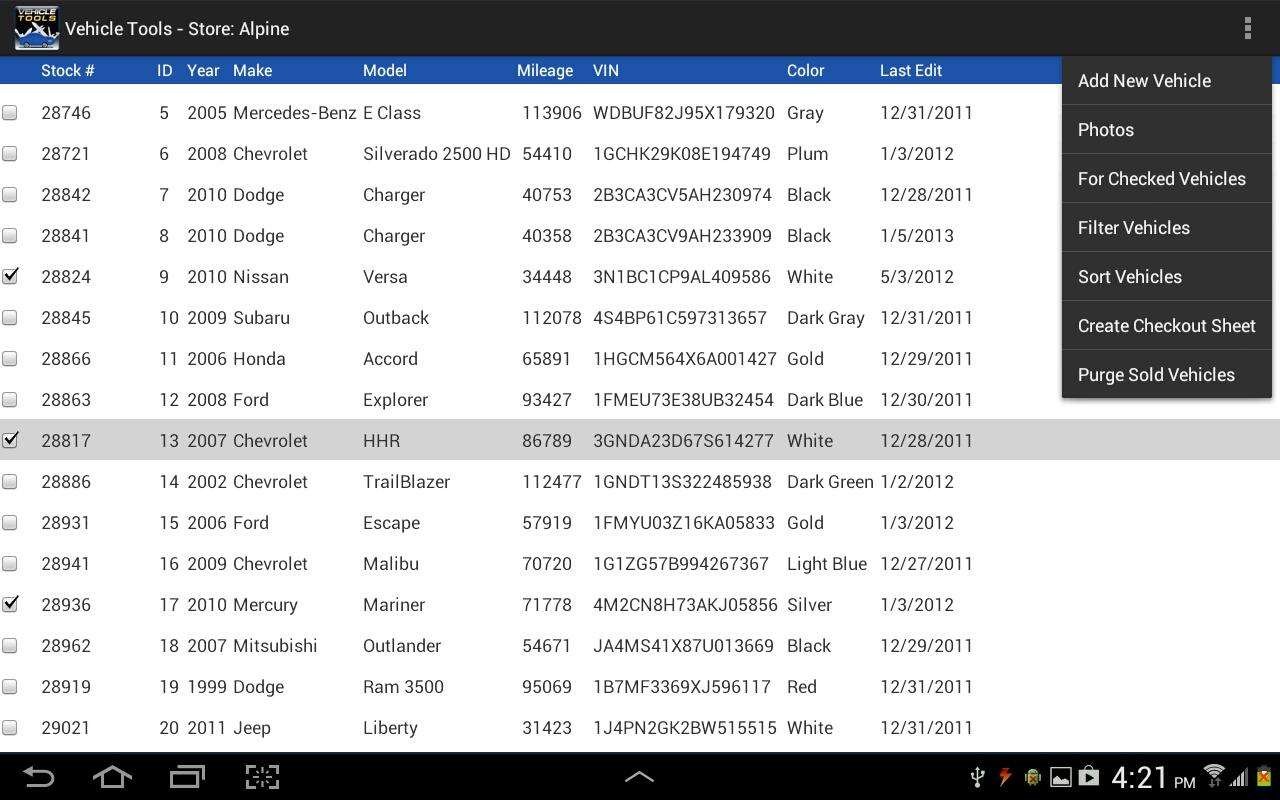Image resolution: width=1280 pixels, height=800 pixels.
Task: Choose Create Checkout Sheet menu item
Action: (1166, 326)
